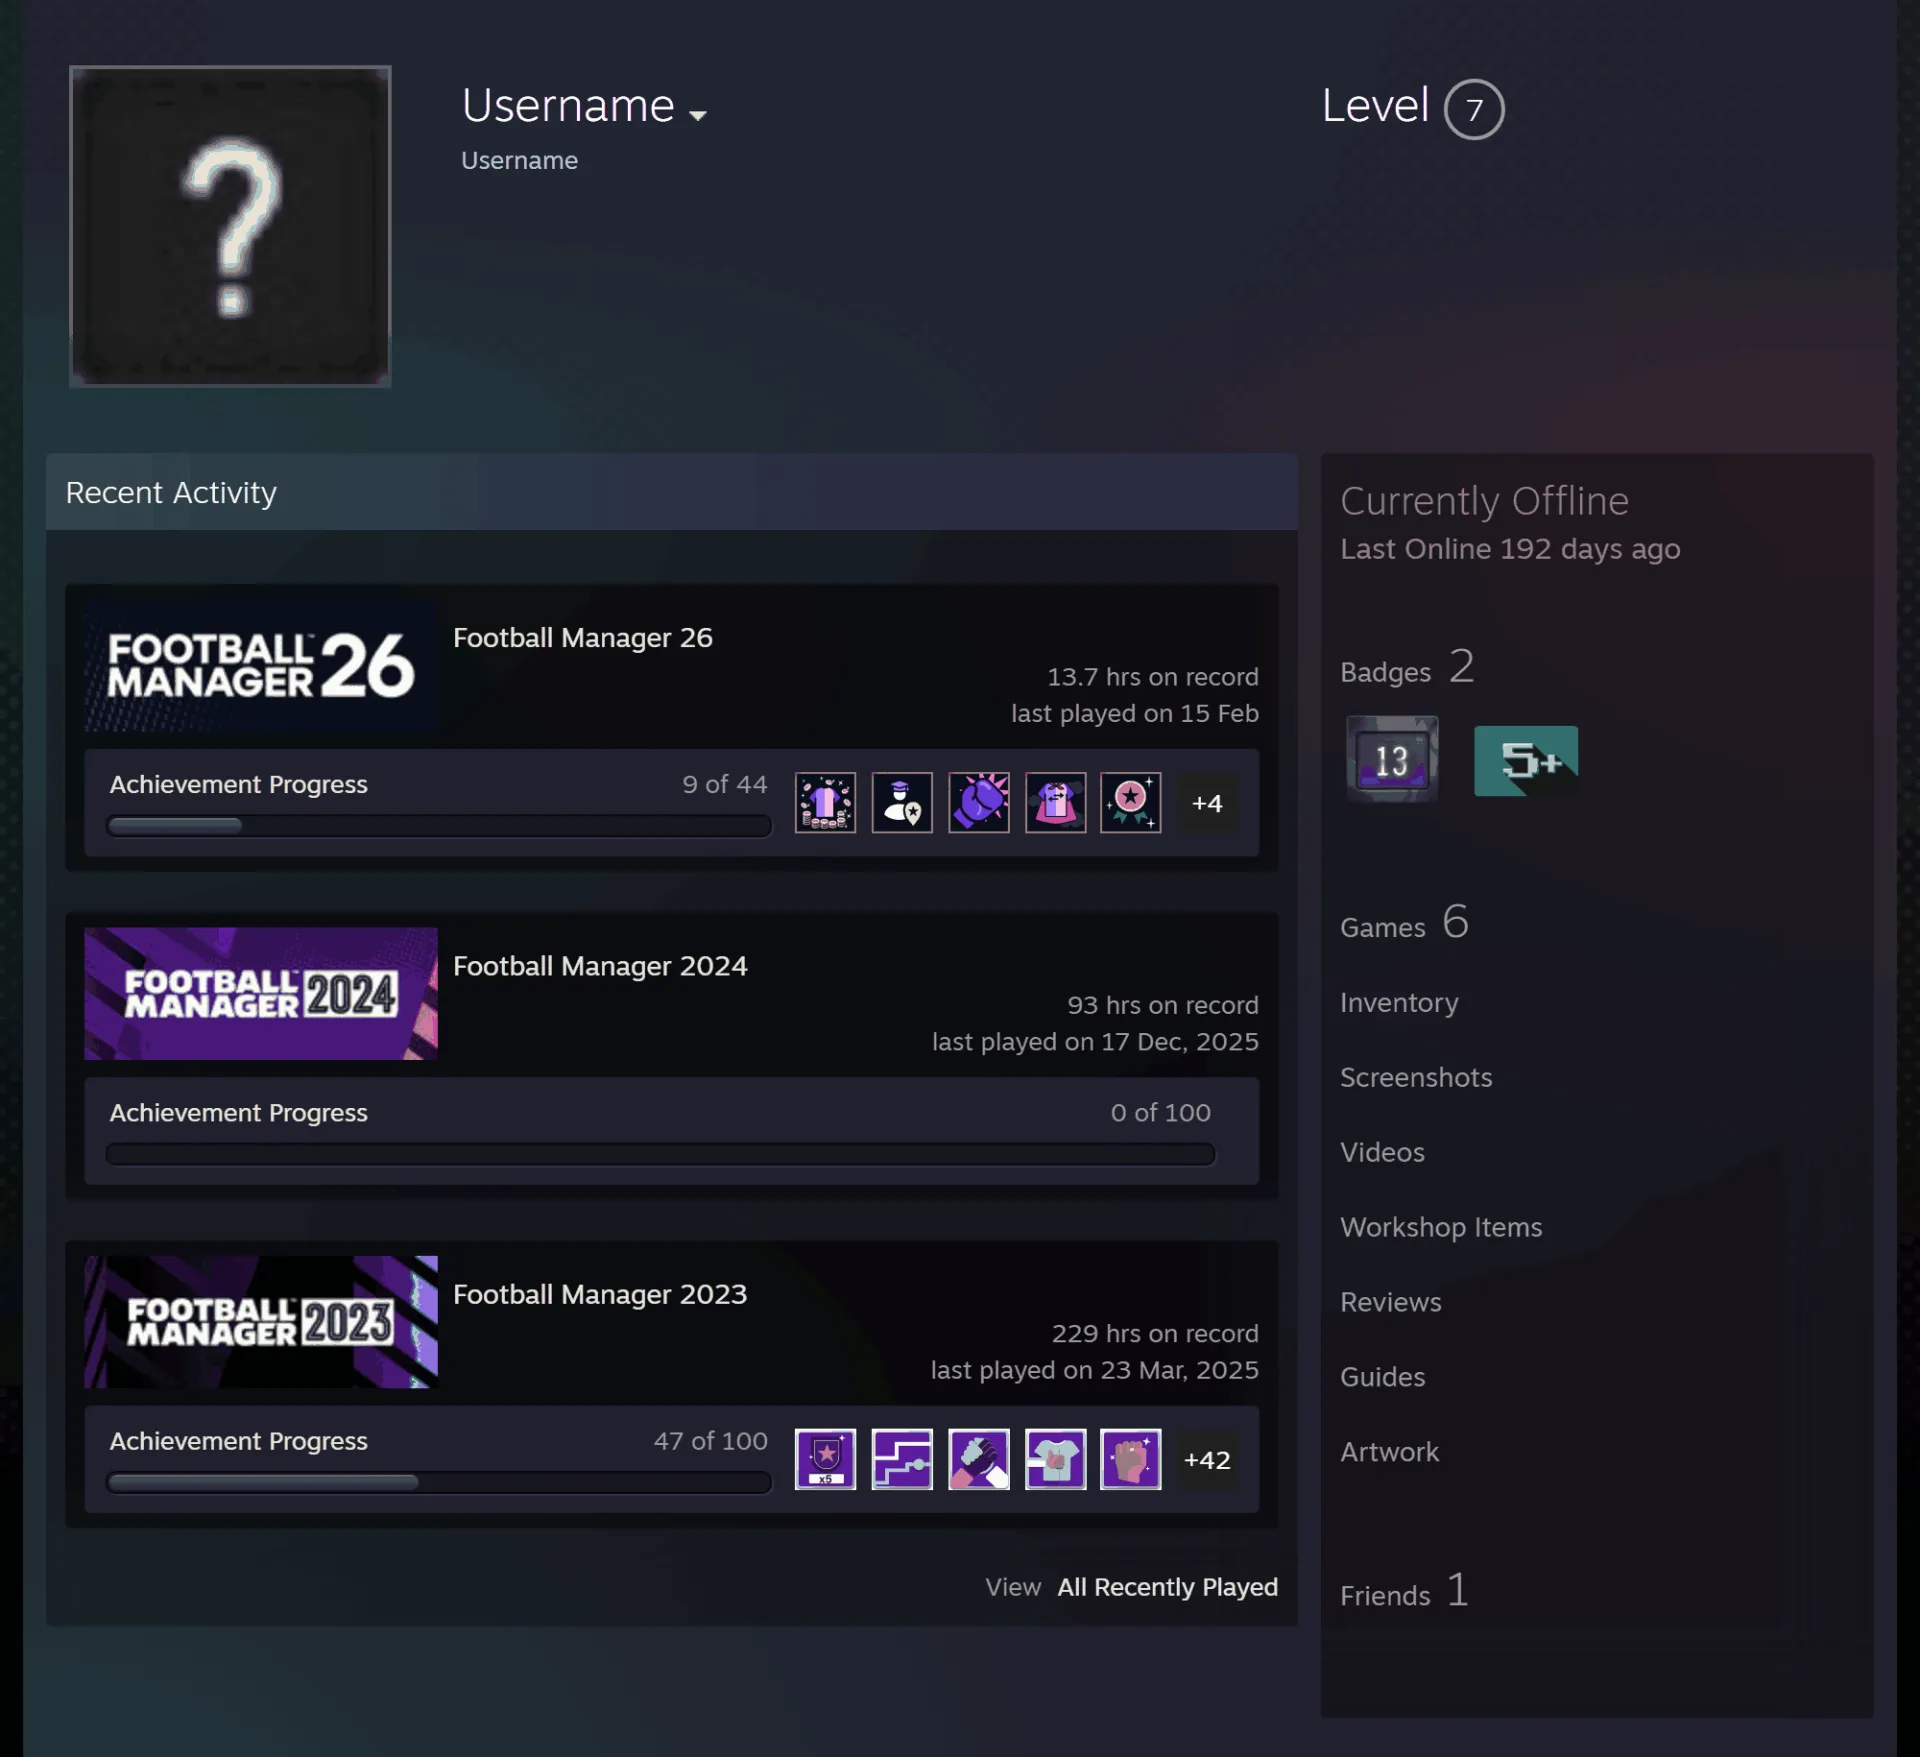Image resolution: width=1920 pixels, height=1757 pixels.
Task: Select the Football Manager 2023 achievement progress bar
Action: (x=439, y=1483)
